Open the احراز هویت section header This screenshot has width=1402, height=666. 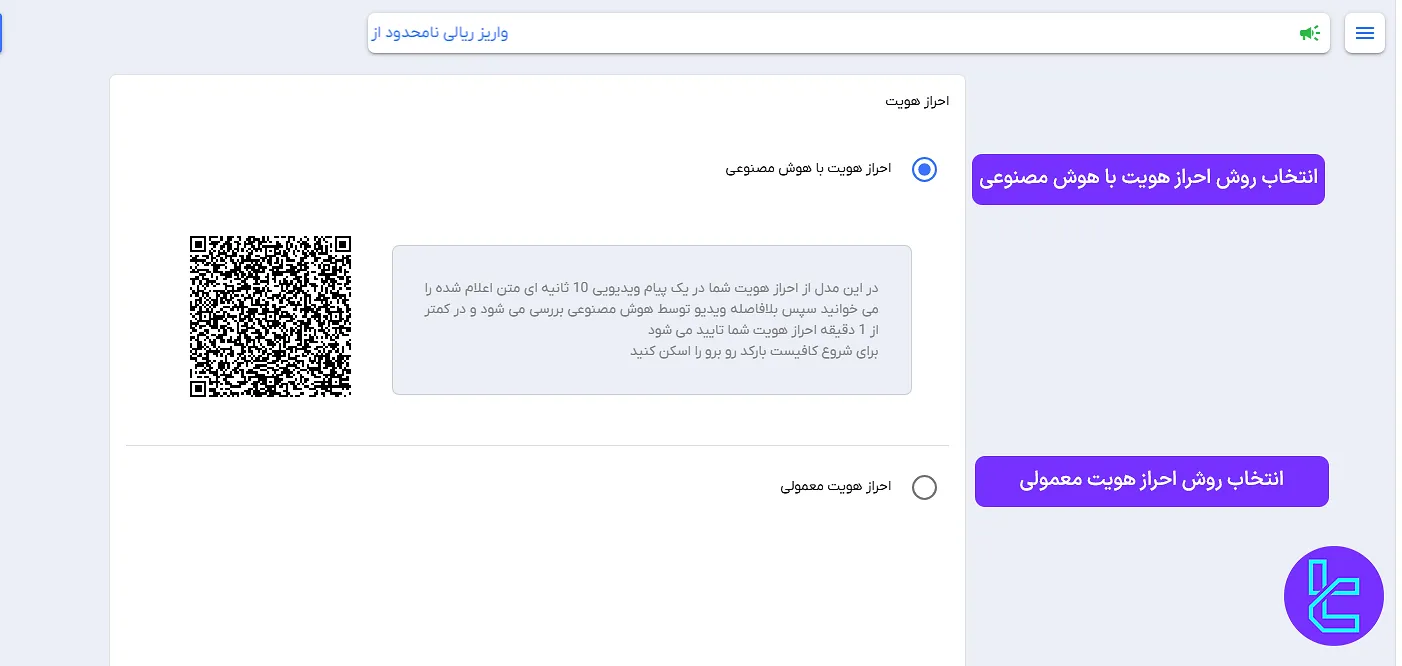click(x=919, y=100)
